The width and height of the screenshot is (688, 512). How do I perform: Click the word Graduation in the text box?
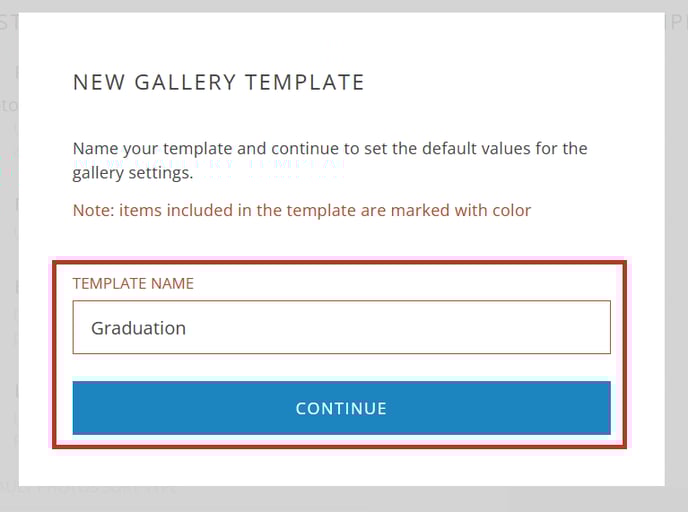click(138, 328)
